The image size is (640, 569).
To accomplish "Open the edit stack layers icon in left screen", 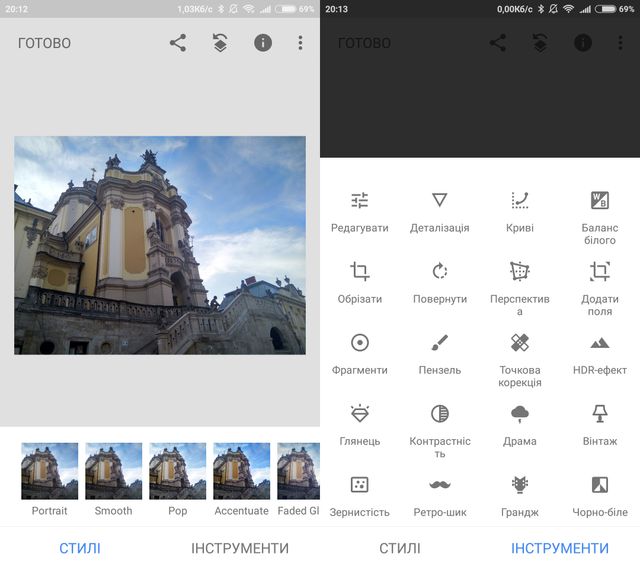I will pos(220,43).
